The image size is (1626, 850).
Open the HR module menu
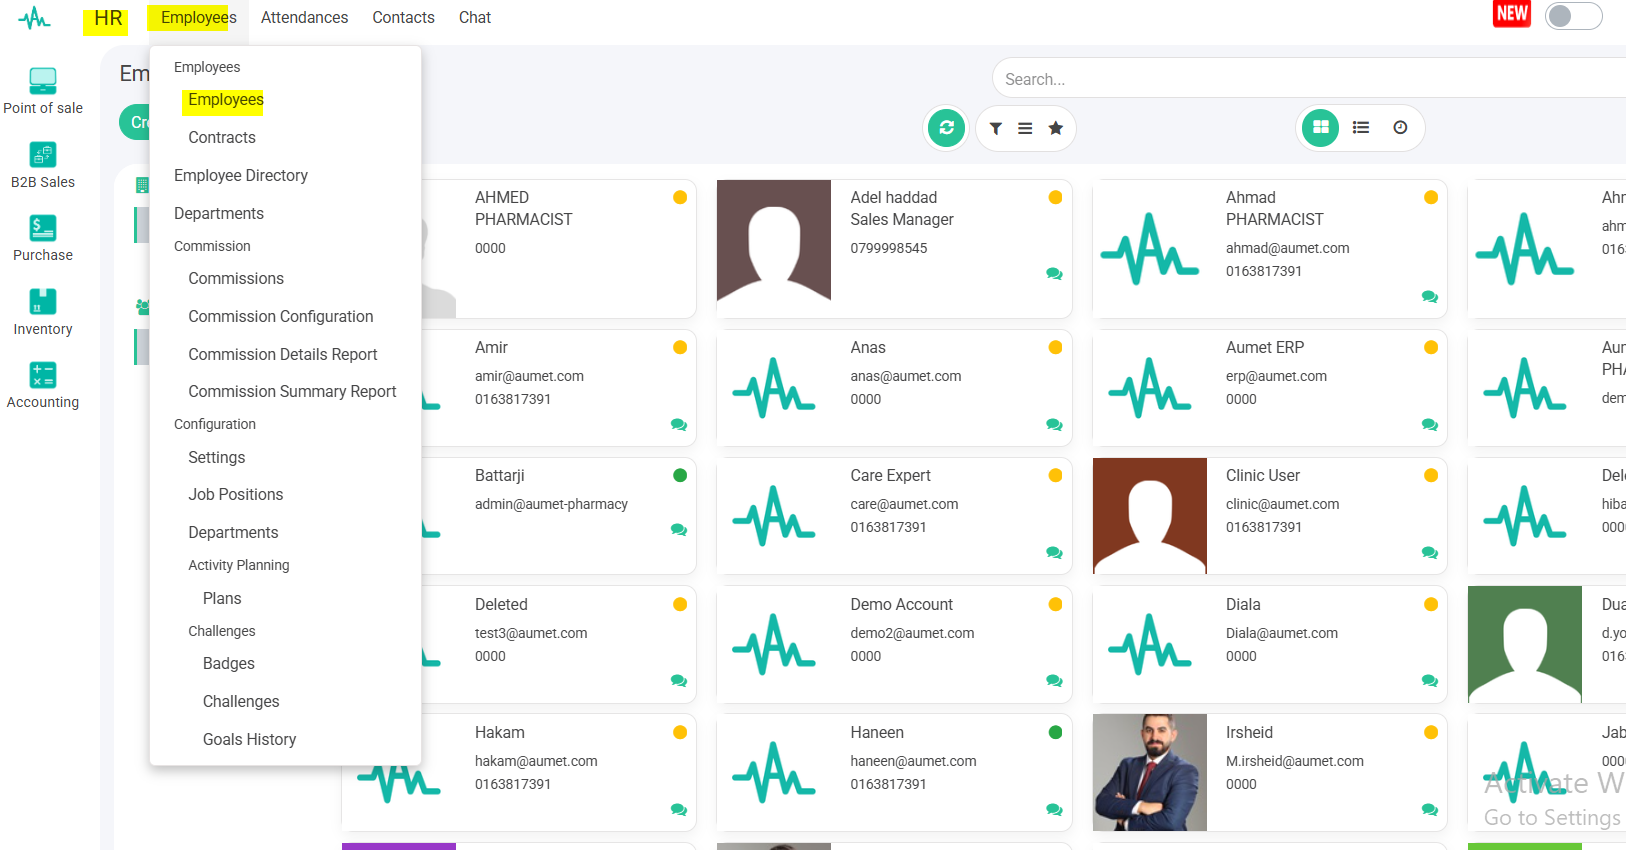pos(107,18)
